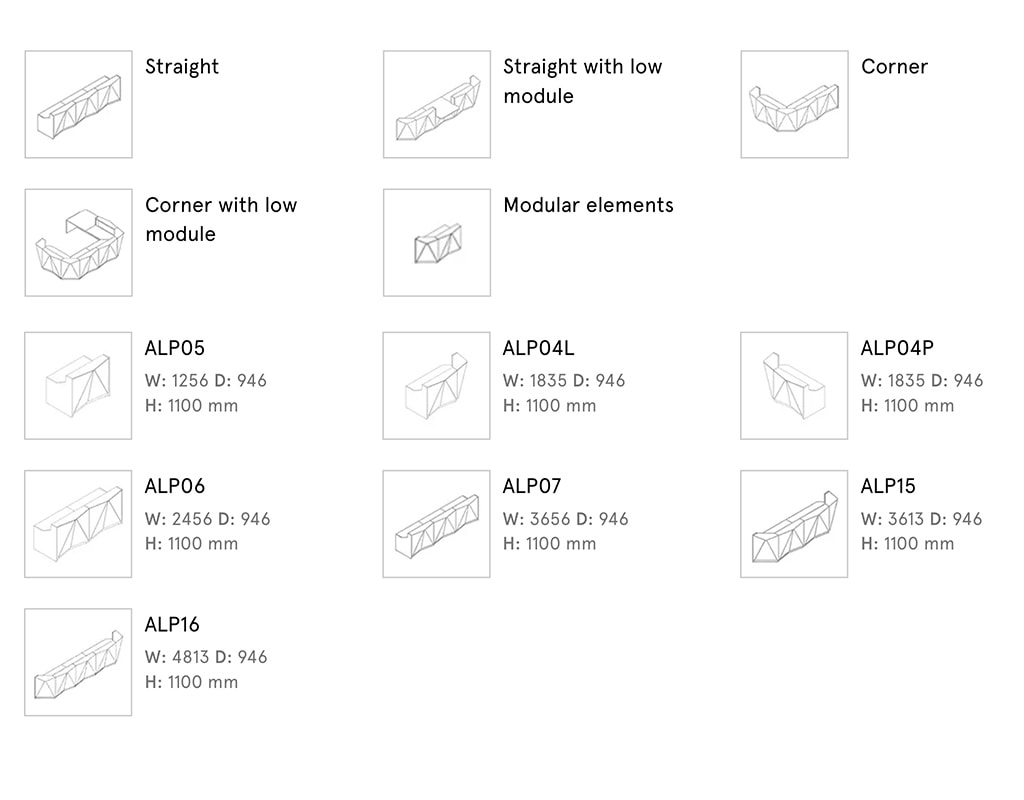Select the Corner with low module sketch

coord(78,243)
